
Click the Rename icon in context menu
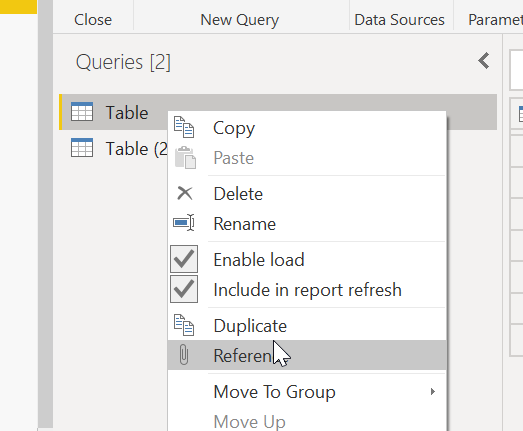[184, 223]
